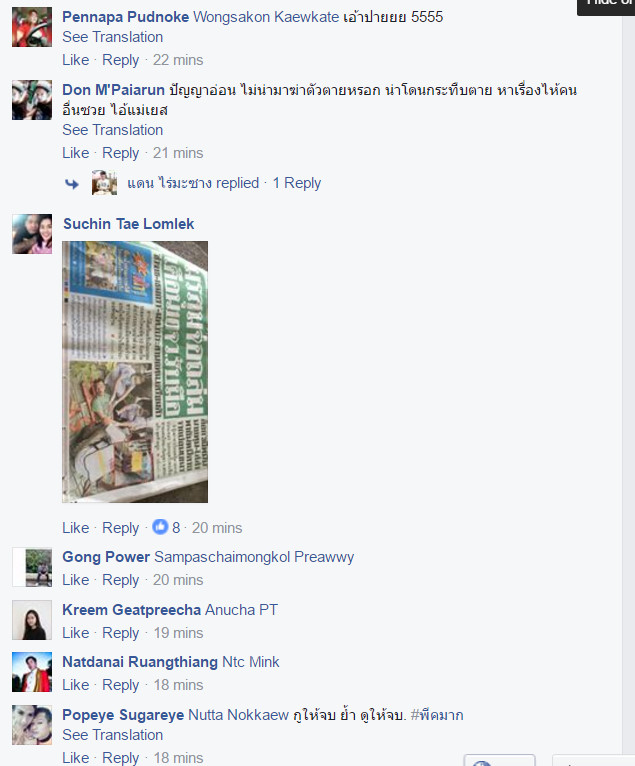Viewport: 635px width, 766px height.
Task: Open the small avatar of the replier
Action: [104, 183]
